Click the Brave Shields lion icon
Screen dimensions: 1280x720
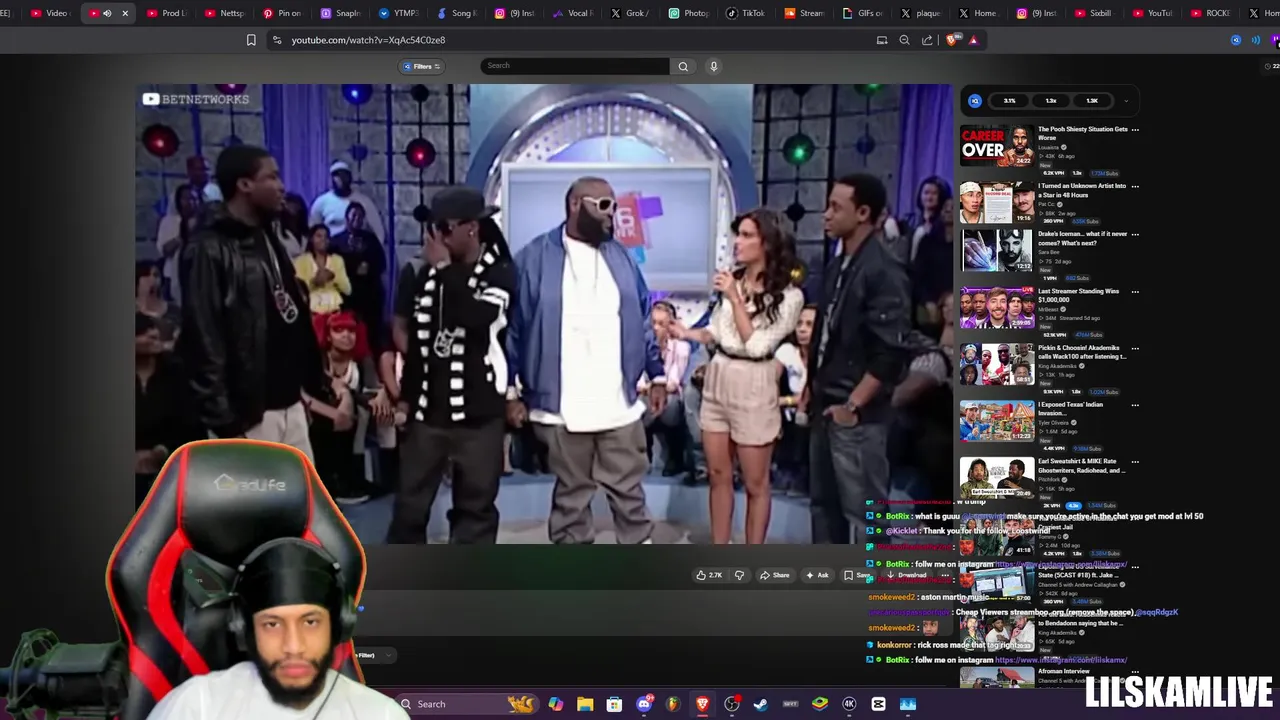click(951, 40)
